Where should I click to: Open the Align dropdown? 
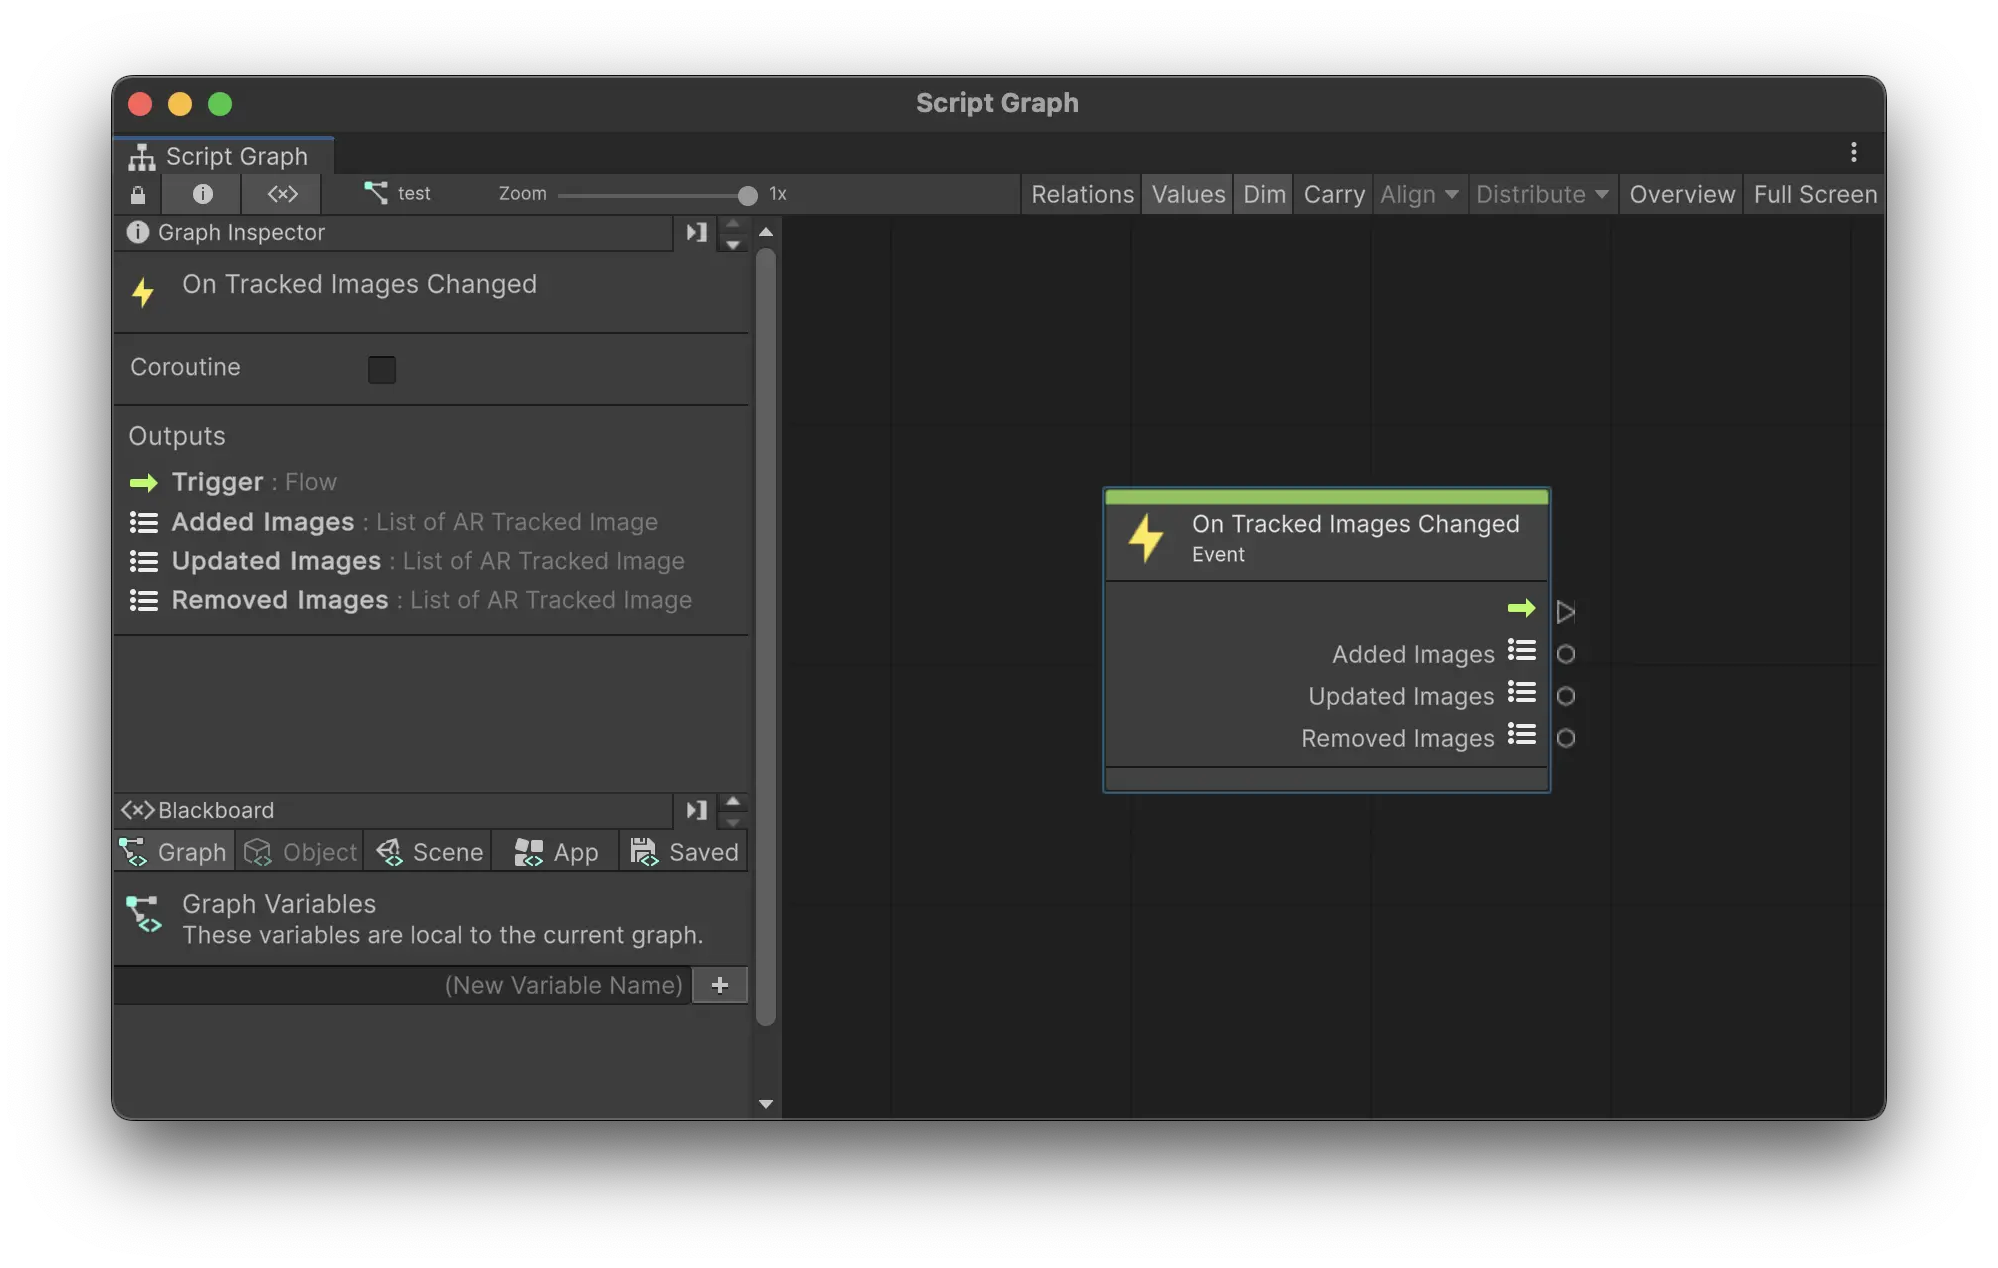tap(1418, 195)
